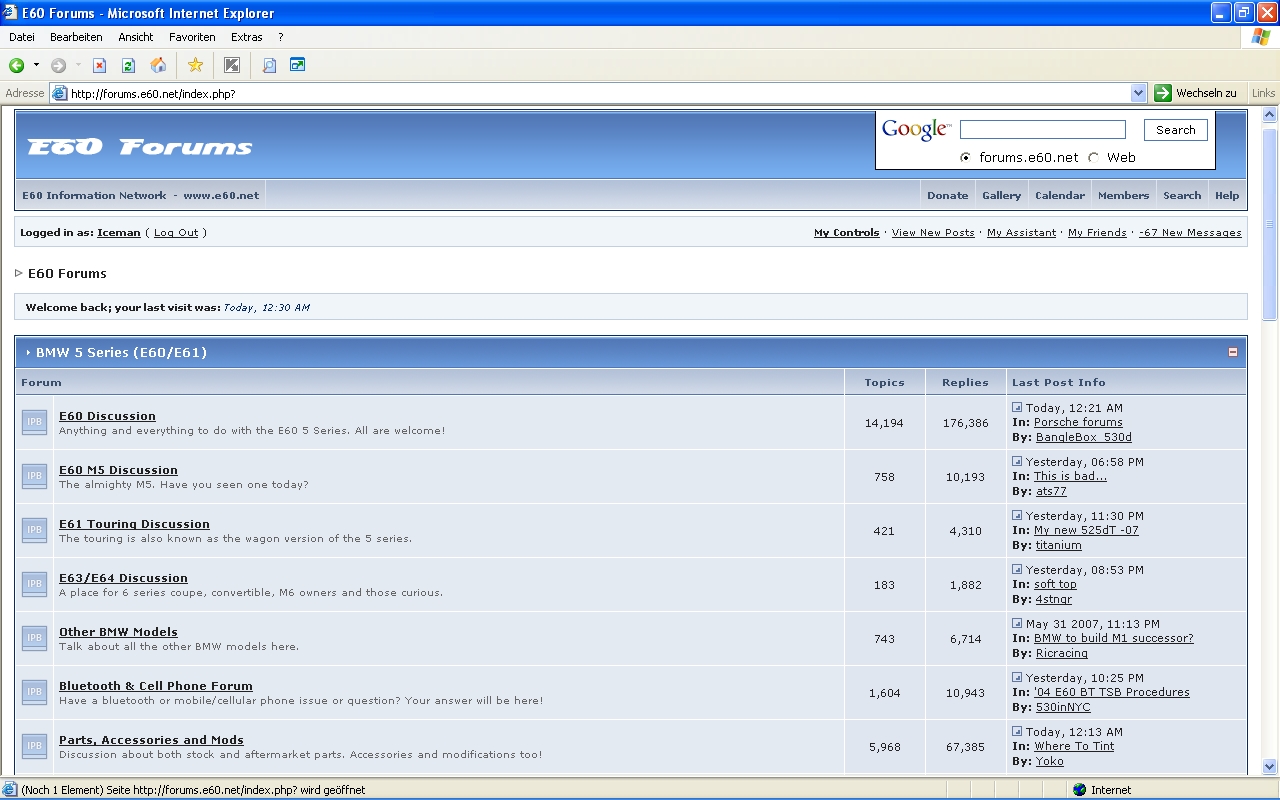Open the Bluetooth & Cell Phone Forum link
The image size is (1280, 800).
156,686
